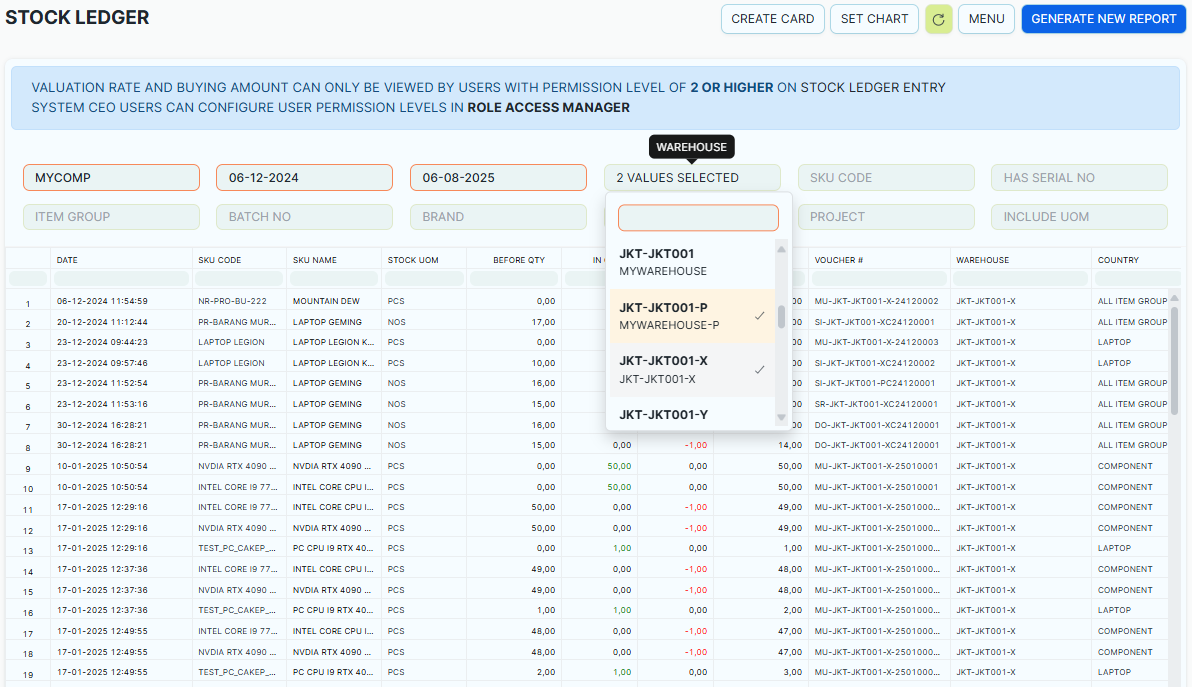1192x687 pixels.
Task: Click the table vertical scrollbar thumb
Action: [x=1174, y=359]
